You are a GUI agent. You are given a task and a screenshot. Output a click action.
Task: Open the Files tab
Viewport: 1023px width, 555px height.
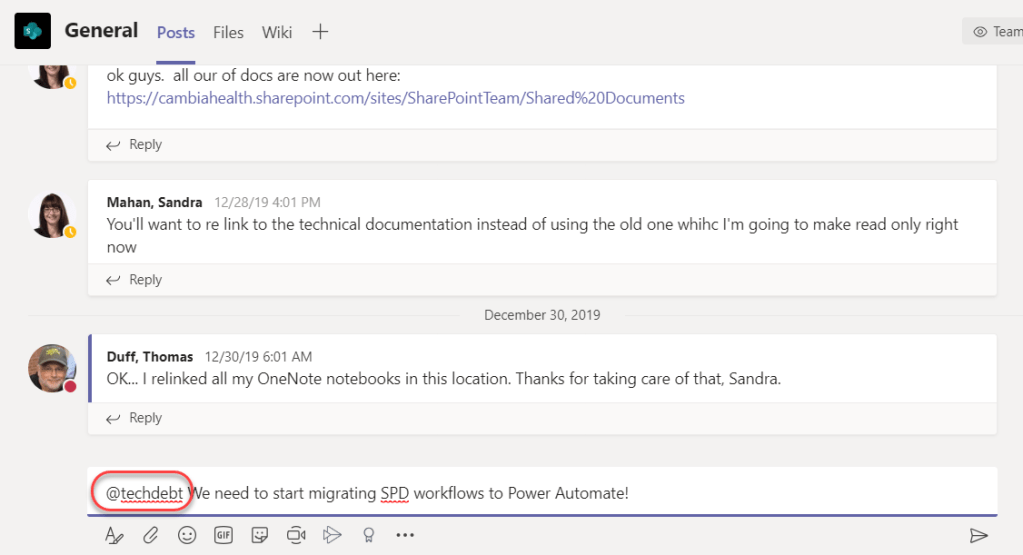pos(228,32)
